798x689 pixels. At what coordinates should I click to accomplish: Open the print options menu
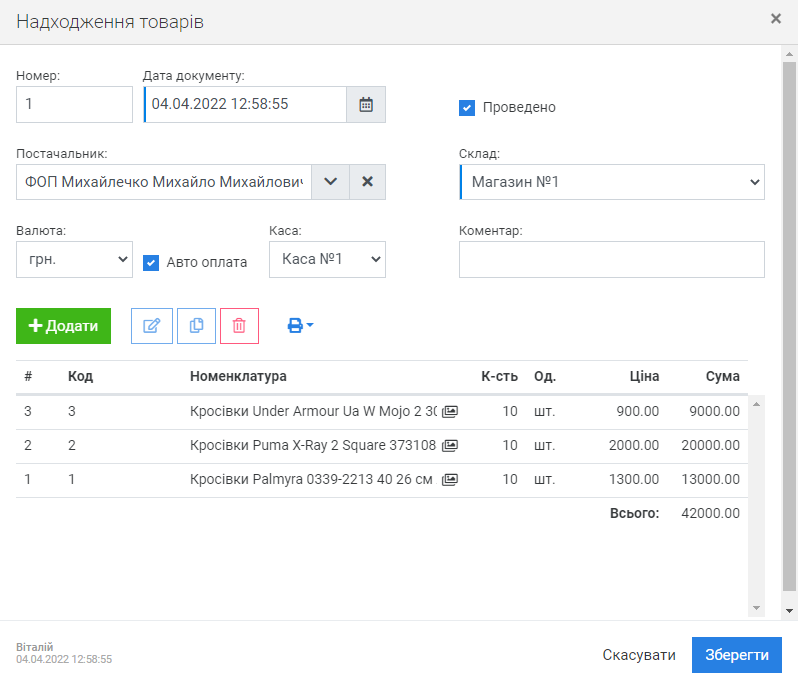[300, 326]
